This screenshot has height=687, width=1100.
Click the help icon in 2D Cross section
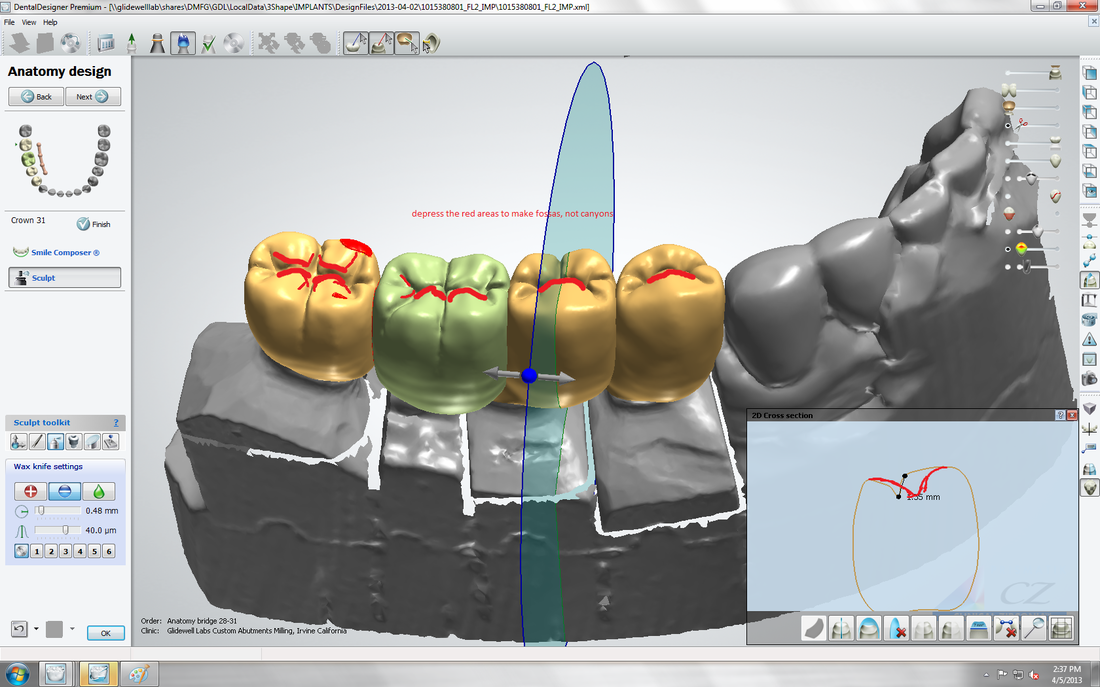tap(1059, 415)
